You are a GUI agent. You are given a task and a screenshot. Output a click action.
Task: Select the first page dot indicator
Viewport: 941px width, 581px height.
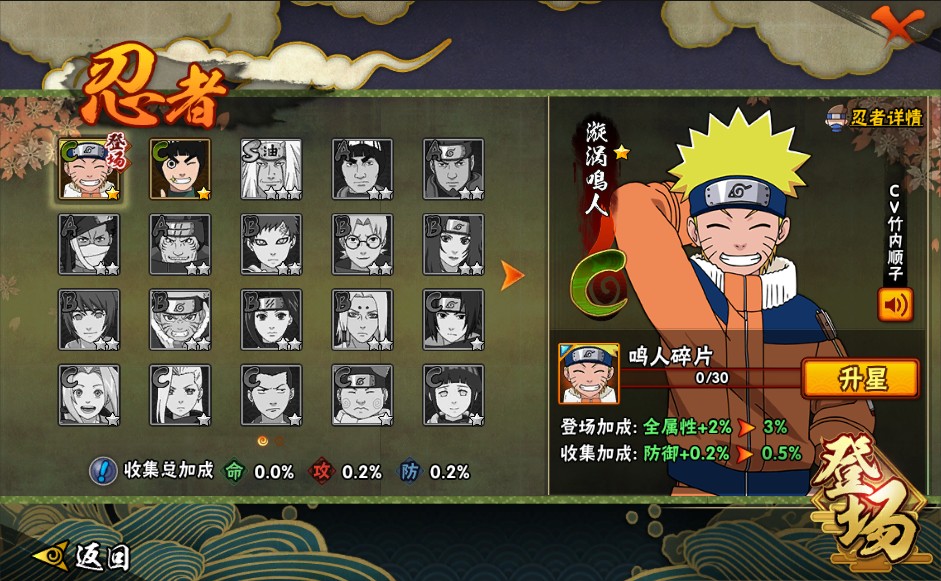click(262, 441)
